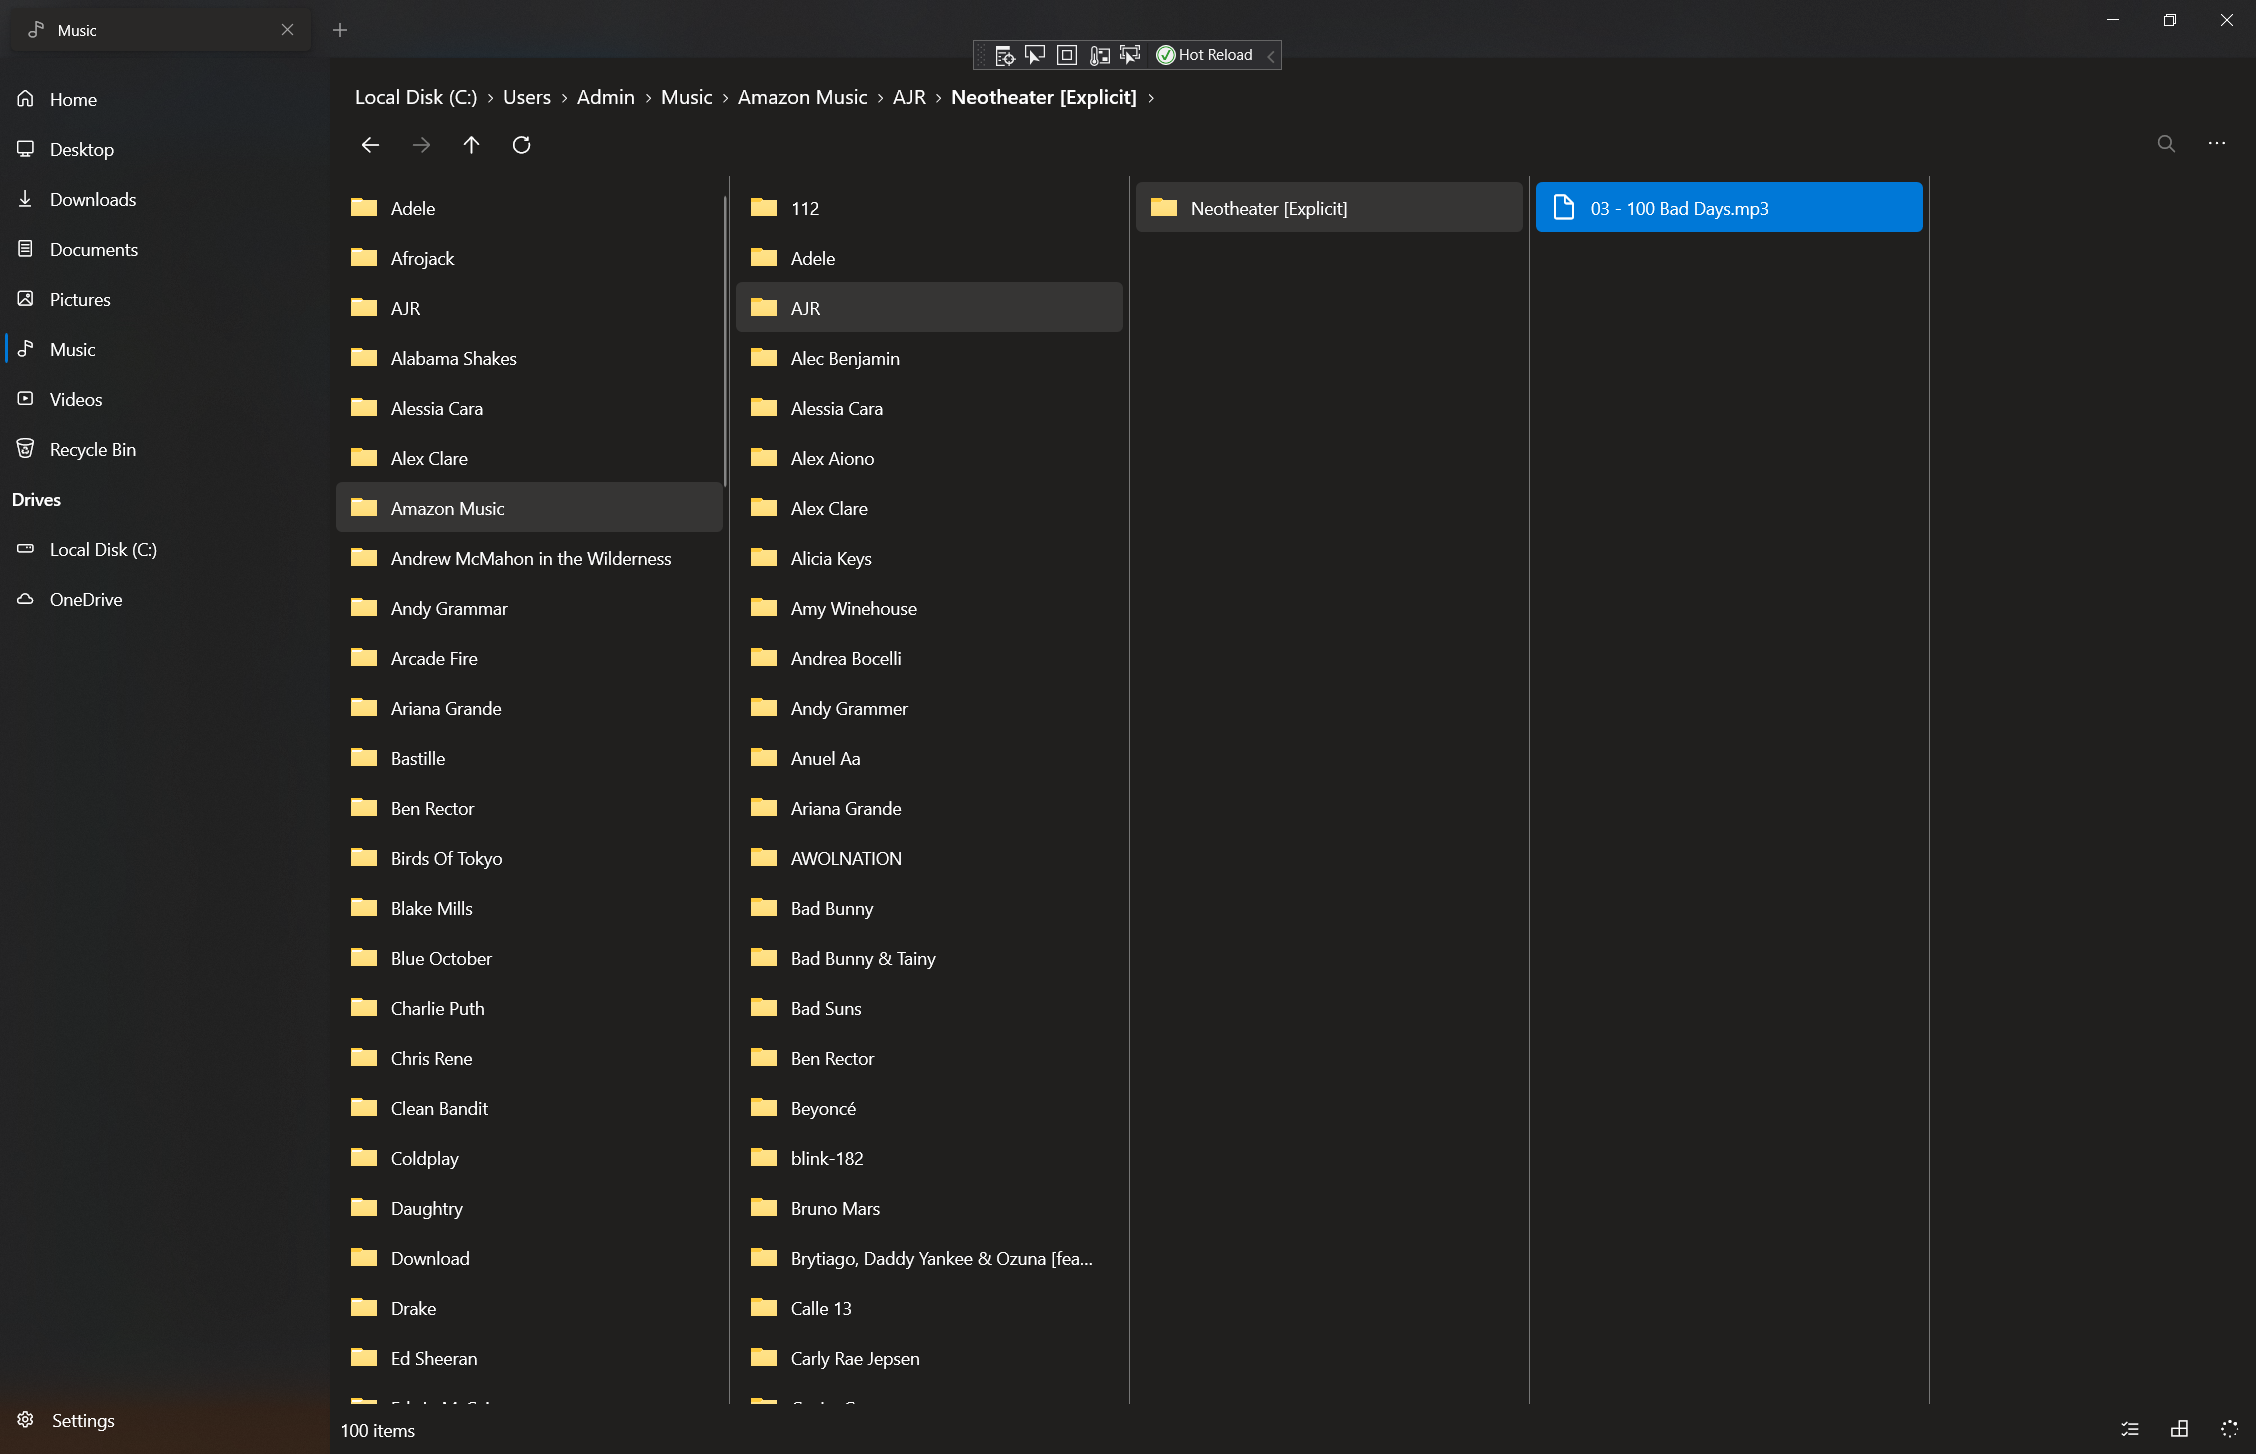Open the AWOLNATION folder

point(929,858)
